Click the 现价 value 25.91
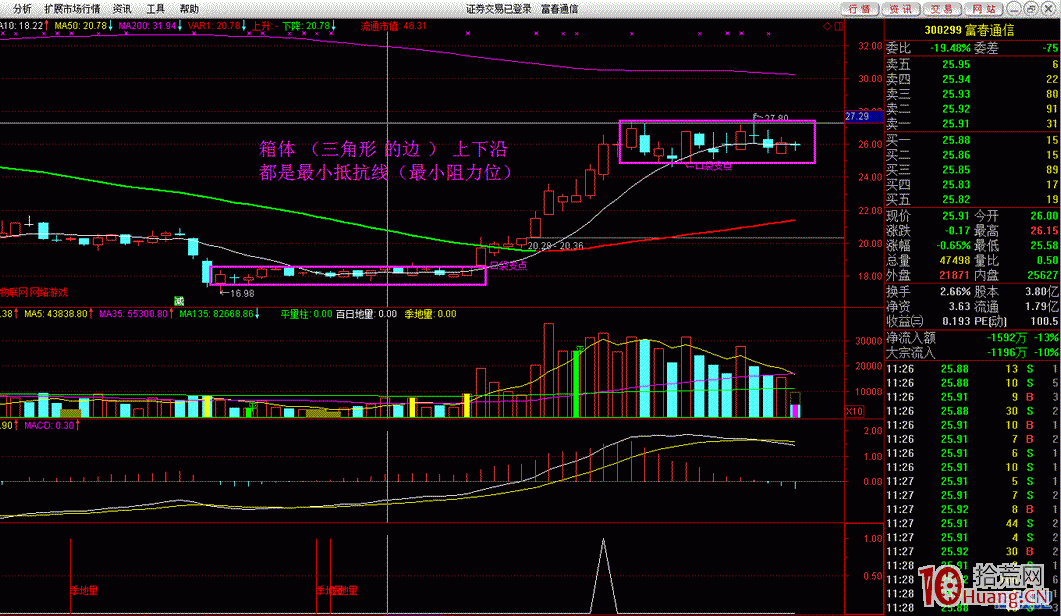1061x616 pixels. coord(956,216)
